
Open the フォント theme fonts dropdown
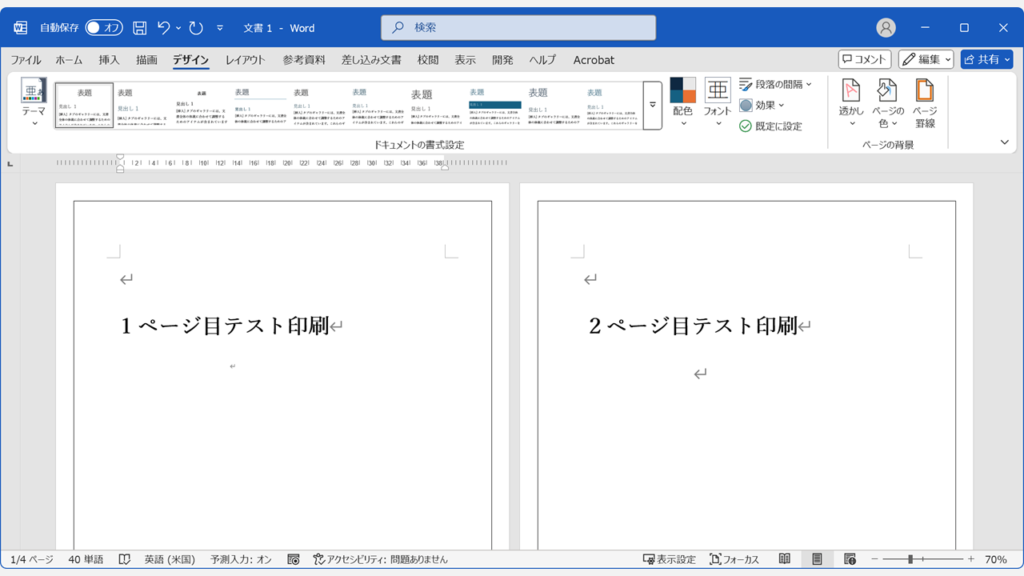(x=717, y=102)
